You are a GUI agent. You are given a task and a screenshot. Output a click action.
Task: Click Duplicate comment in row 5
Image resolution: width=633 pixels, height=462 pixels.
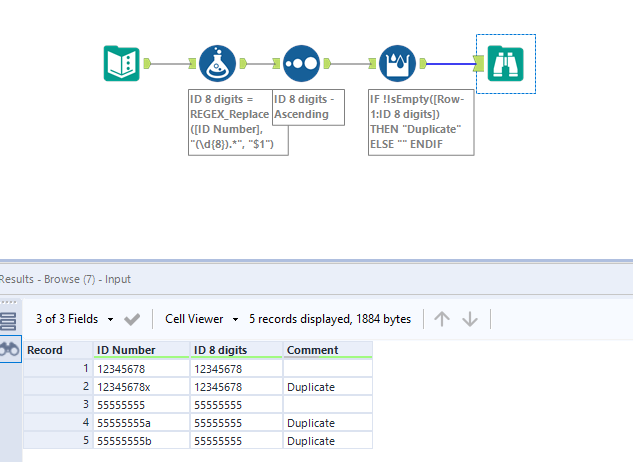[327, 441]
